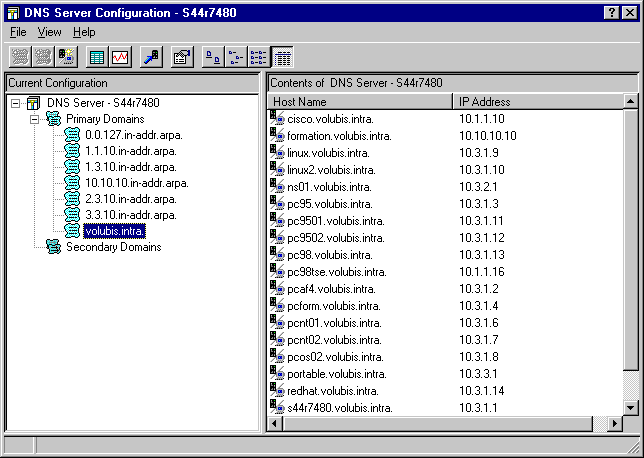Select the details view toolbar button
Image resolution: width=644 pixels, height=458 pixels.
click(x=282, y=57)
